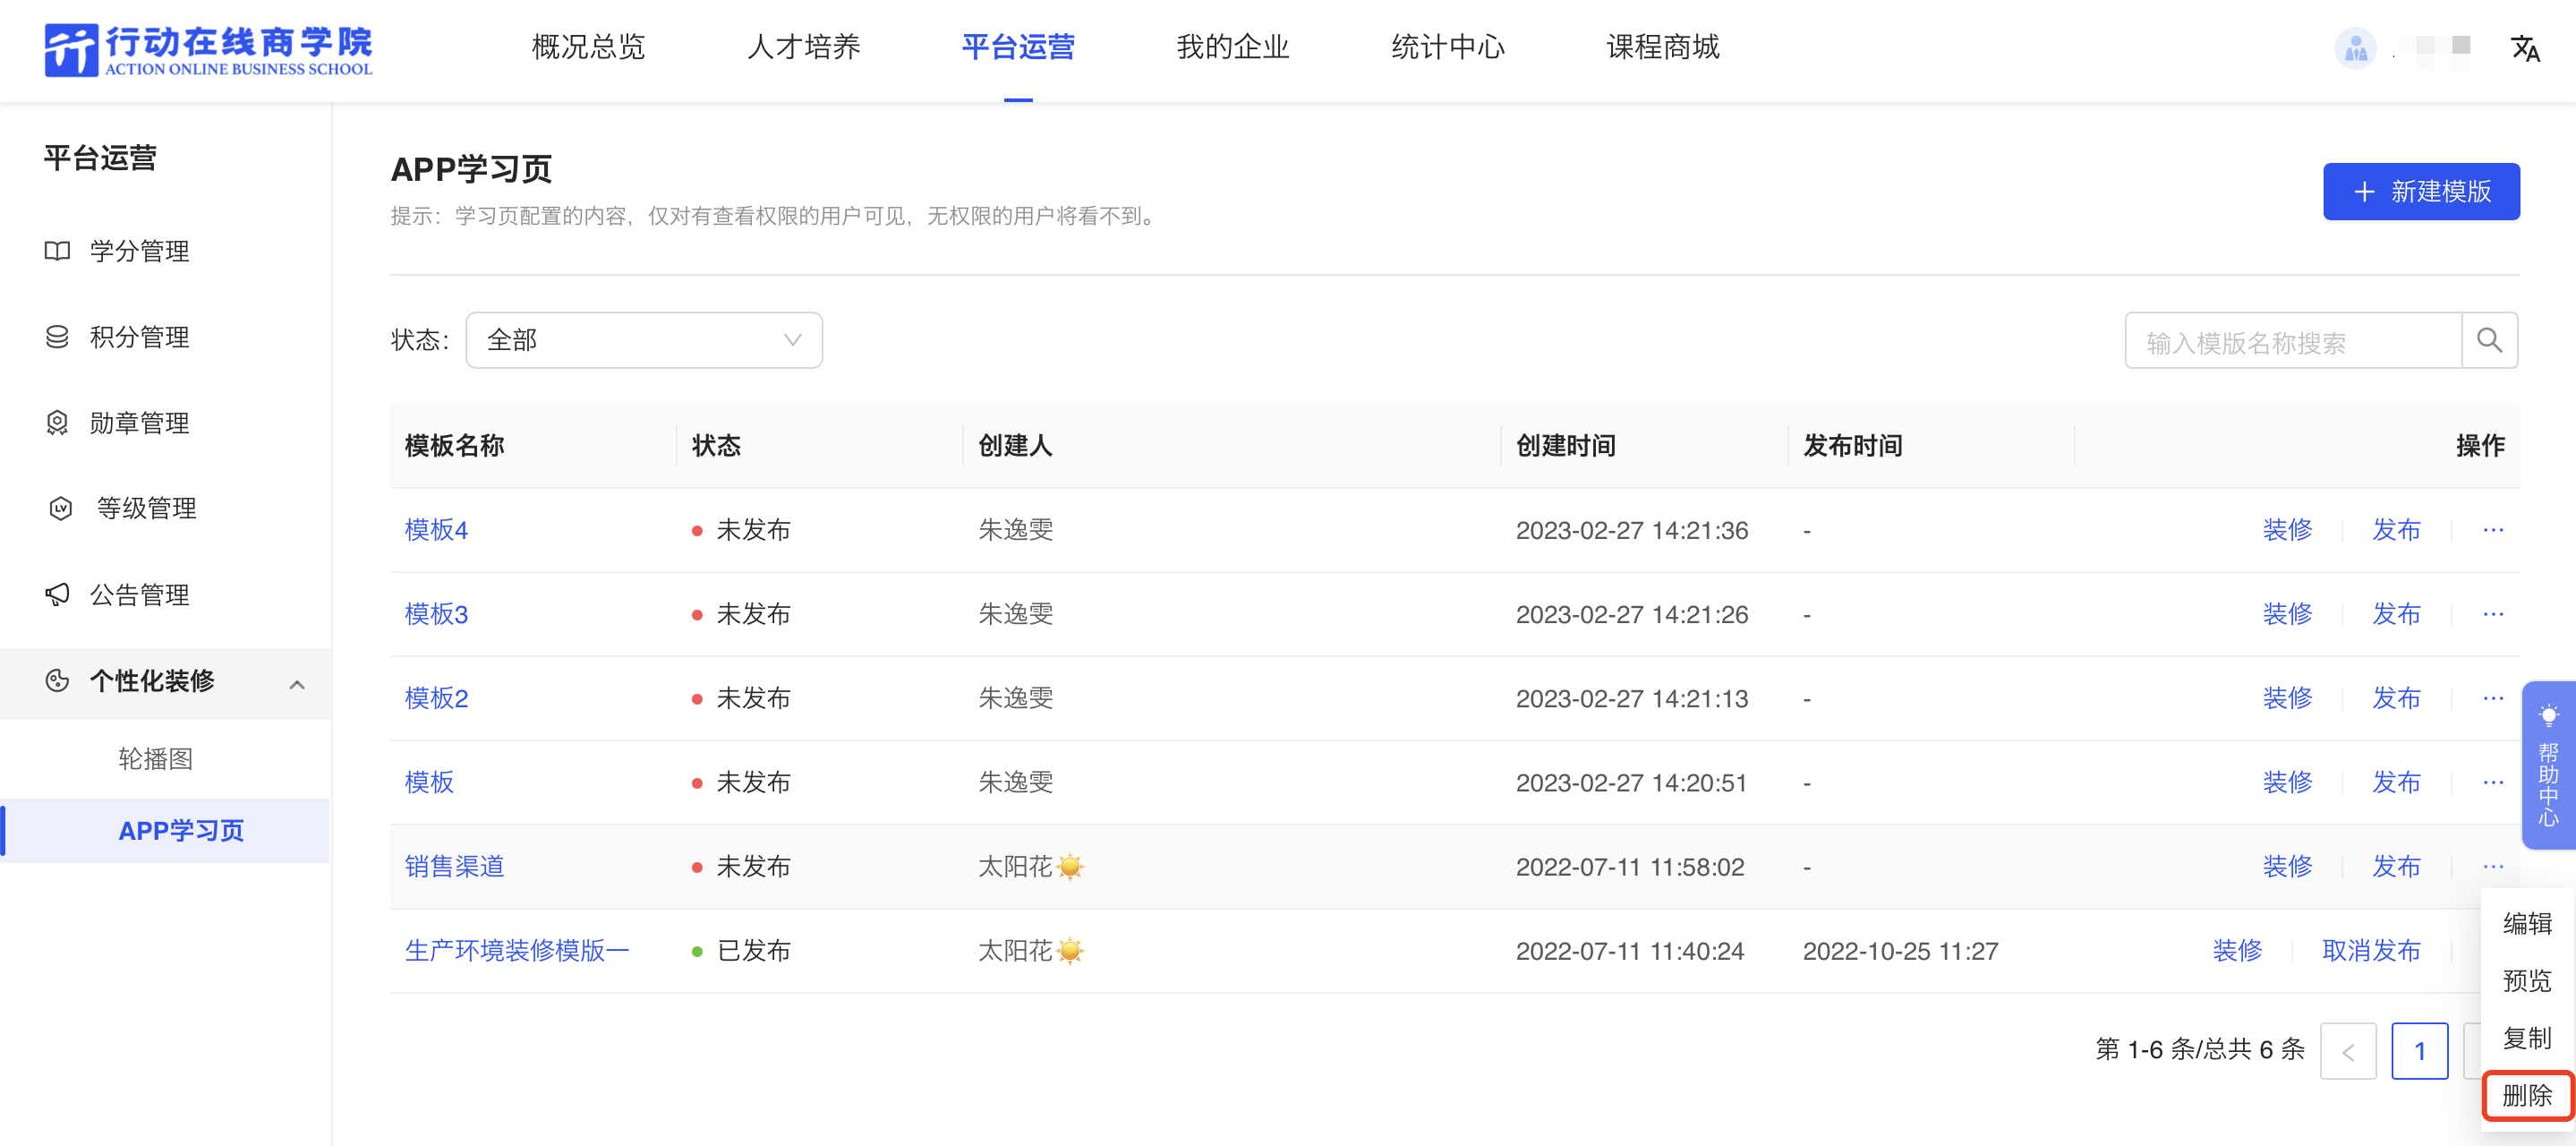The image size is (2576, 1146).
Task: Click the template name search field
Action: pyautogui.click(x=2293, y=341)
